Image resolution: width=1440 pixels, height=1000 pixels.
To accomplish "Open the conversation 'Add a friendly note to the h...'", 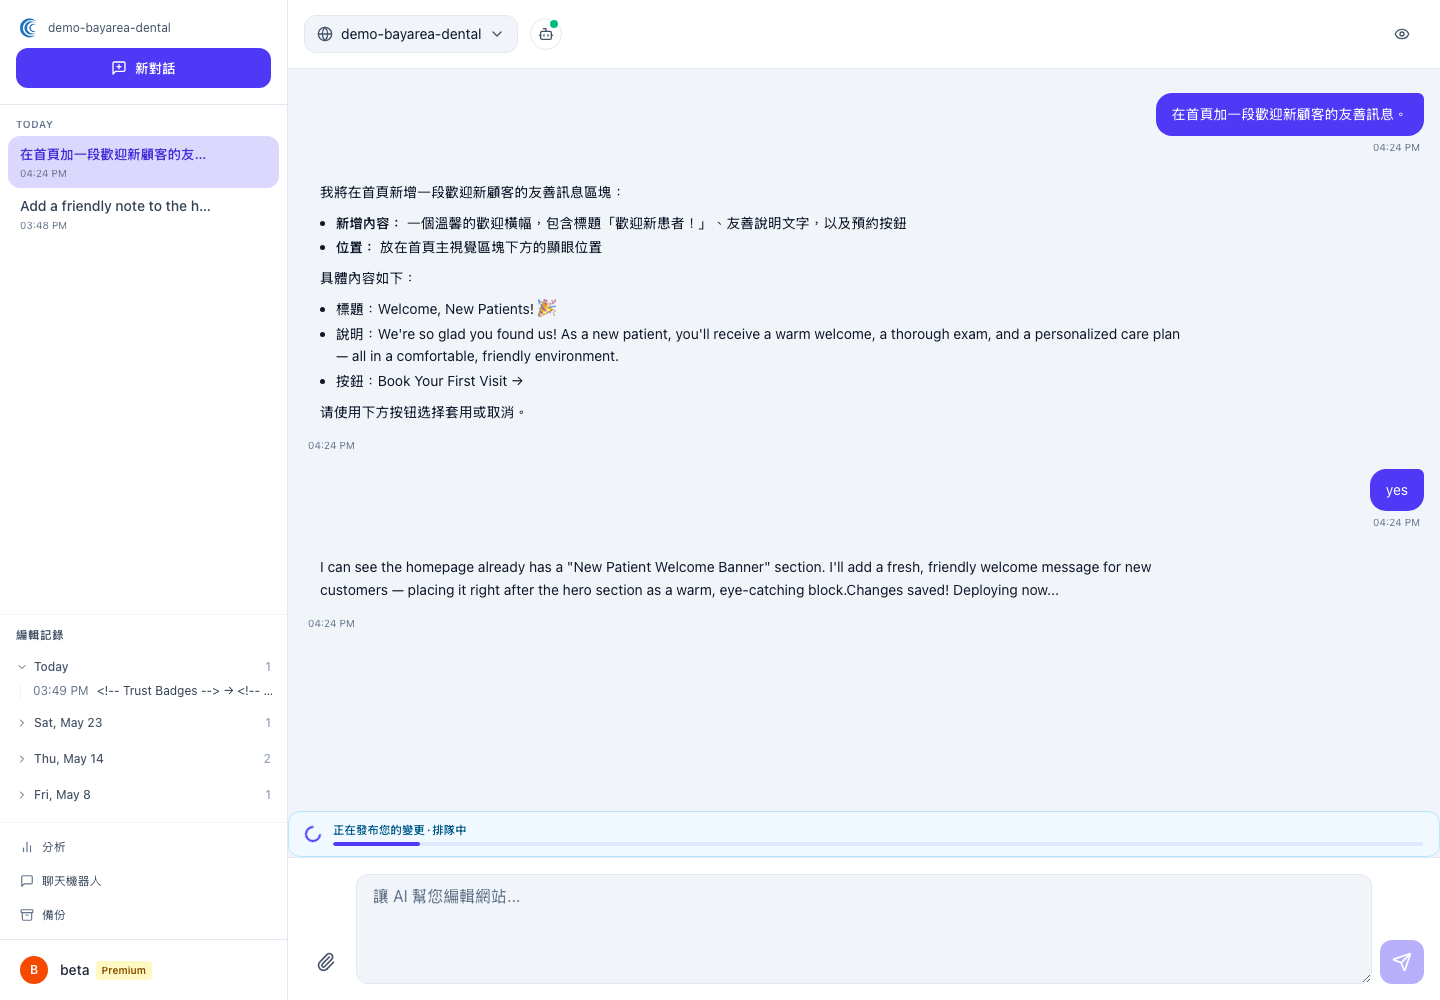I will point(143,214).
